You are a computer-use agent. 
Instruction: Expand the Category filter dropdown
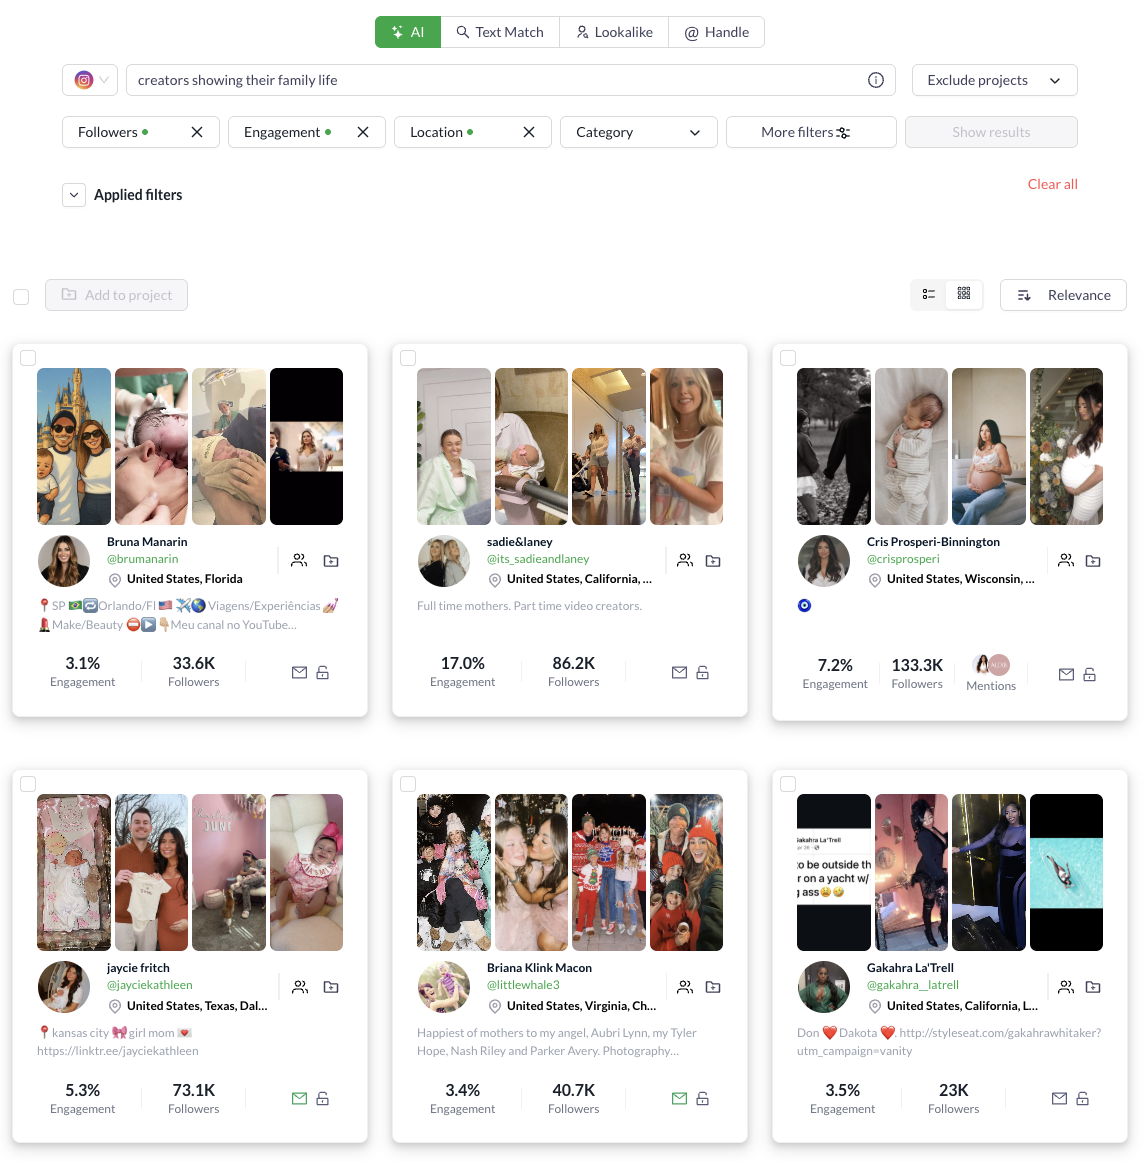[638, 132]
